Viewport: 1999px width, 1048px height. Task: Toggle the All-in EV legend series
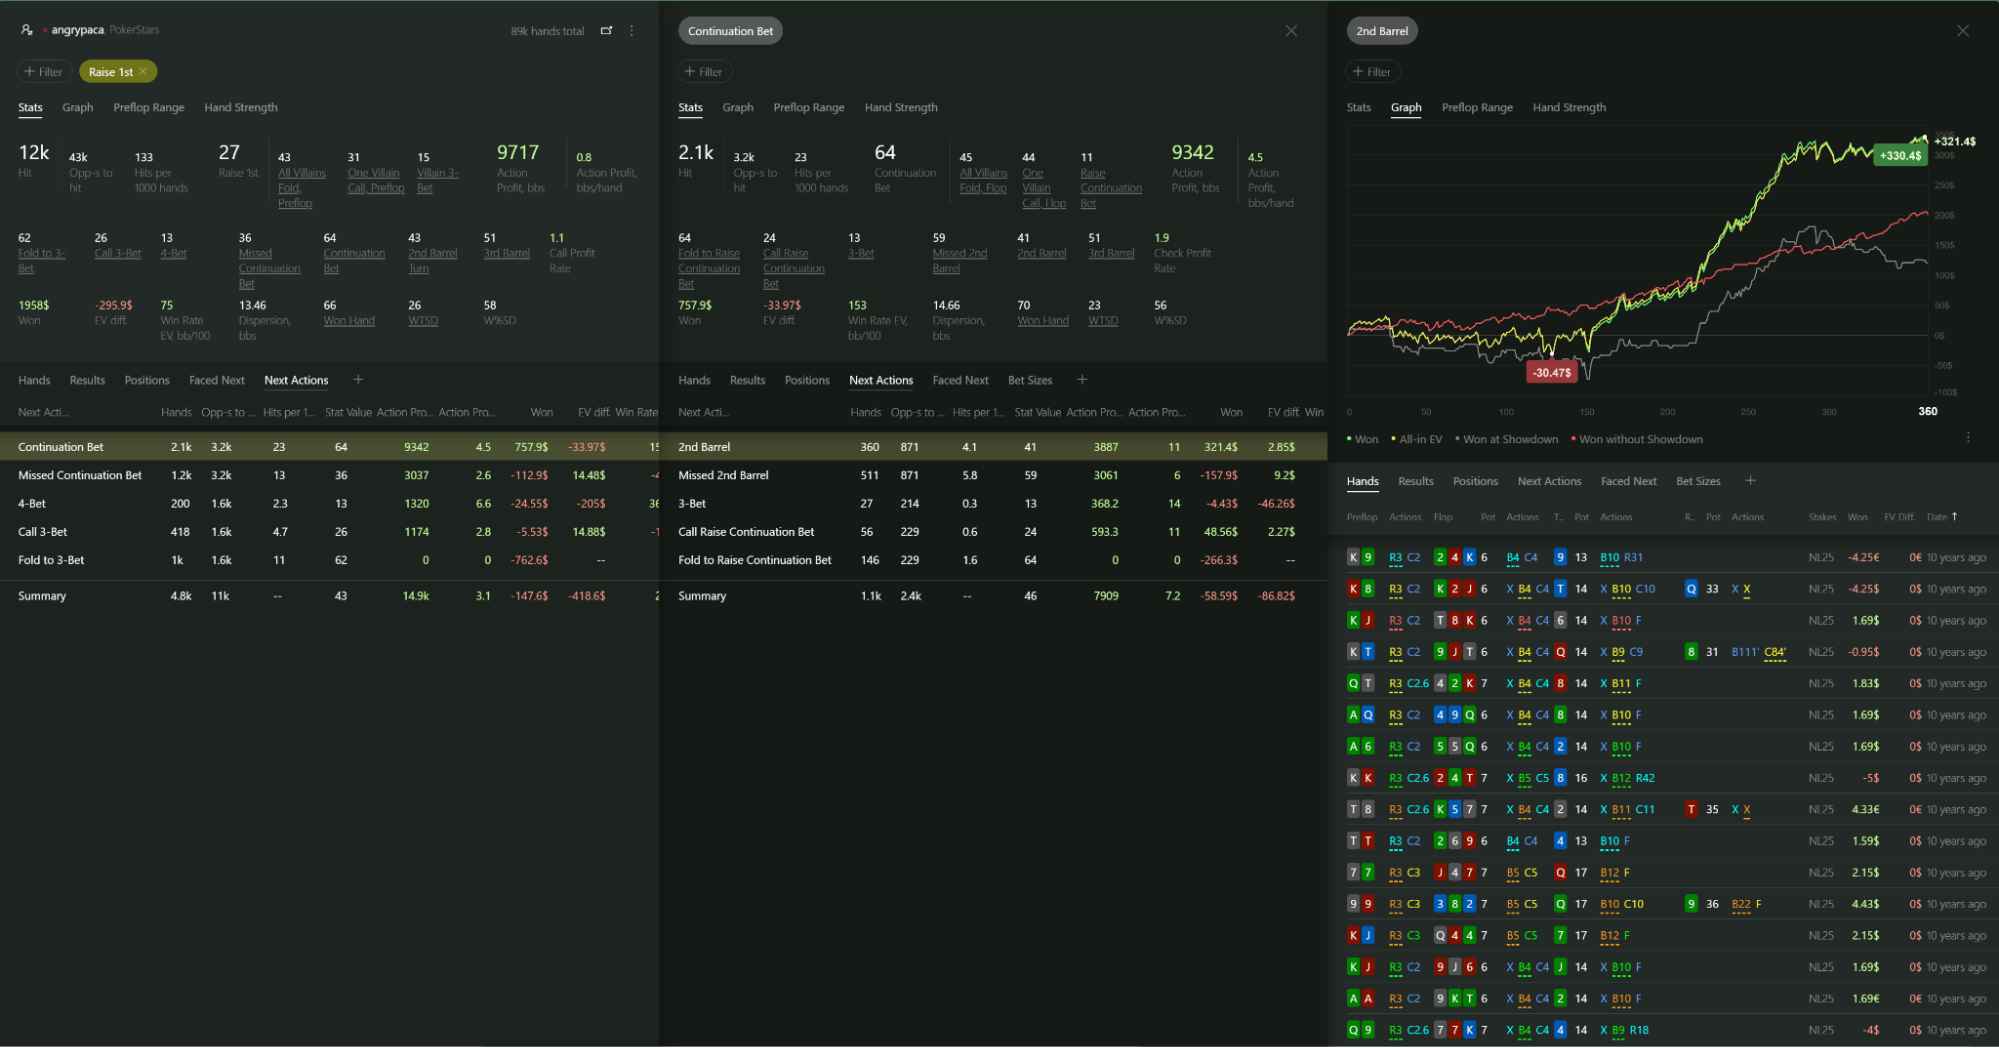click(1419, 439)
